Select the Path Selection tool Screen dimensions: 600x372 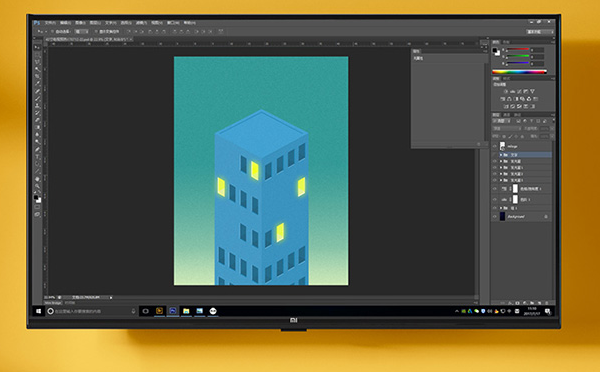tap(37, 164)
